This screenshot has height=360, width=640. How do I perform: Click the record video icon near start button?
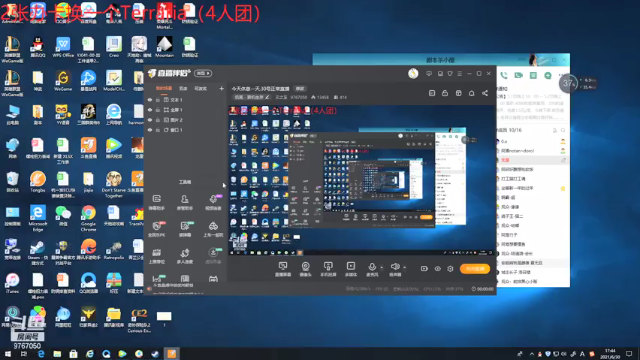point(424,269)
